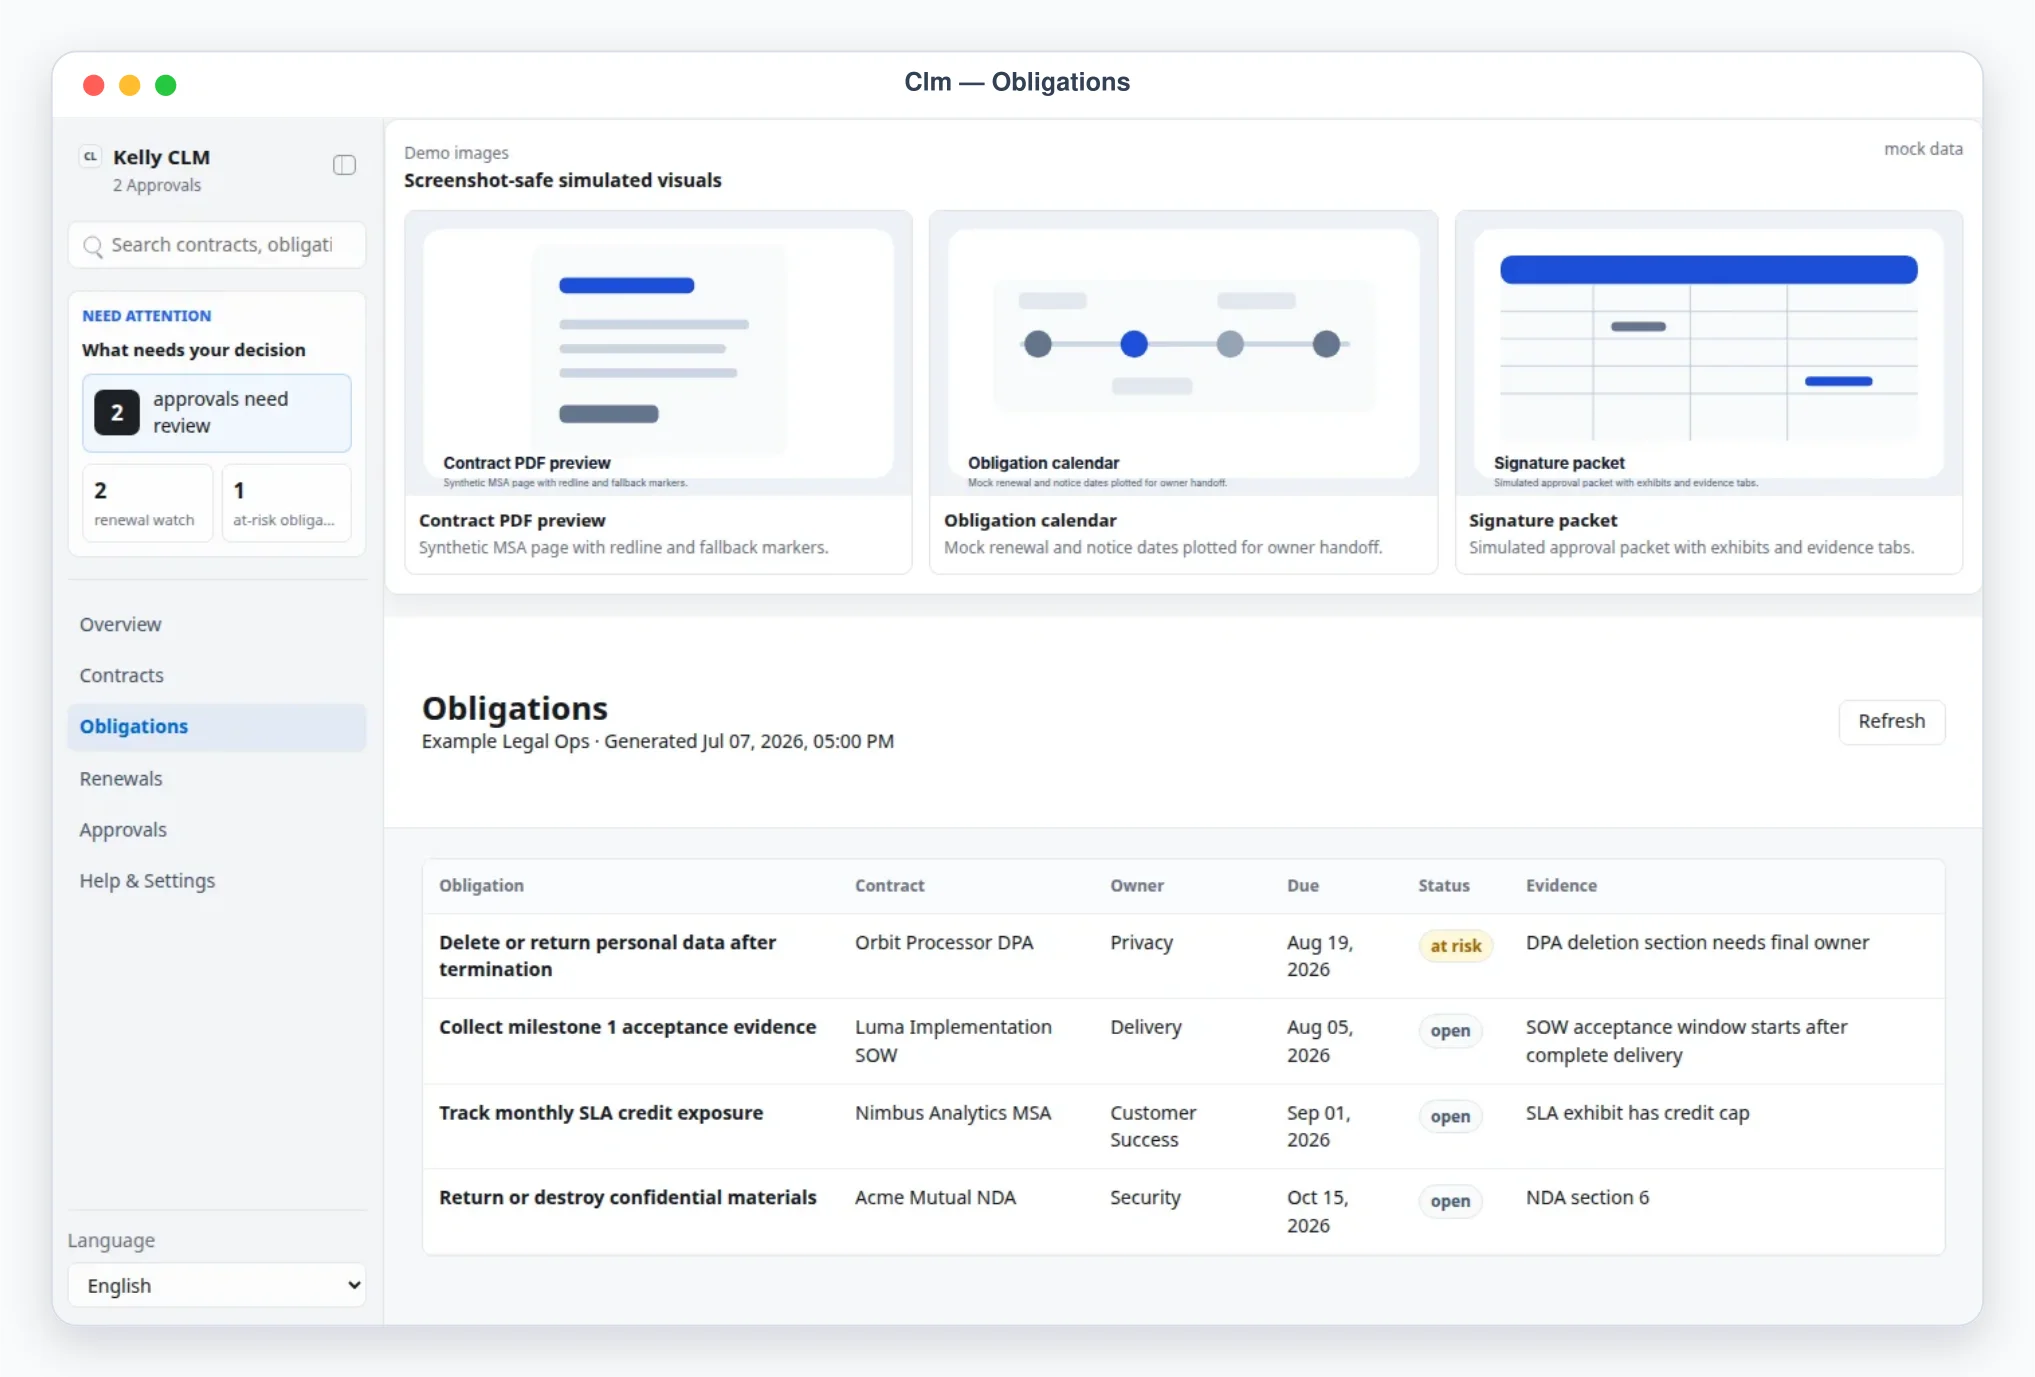This screenshot has width=2035, height=1377.
Task: Click the renewal watch tile
Action: coord(148,503)
